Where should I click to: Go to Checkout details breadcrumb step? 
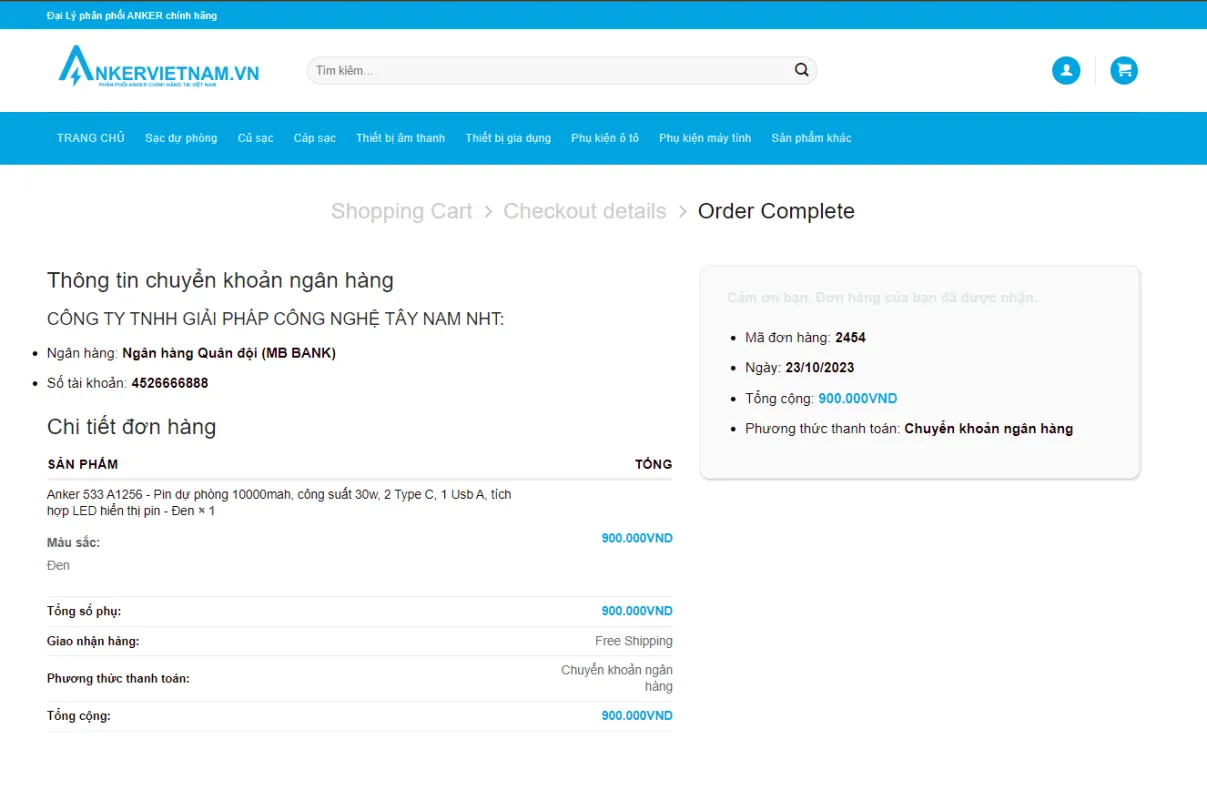(x=585, y=211)
